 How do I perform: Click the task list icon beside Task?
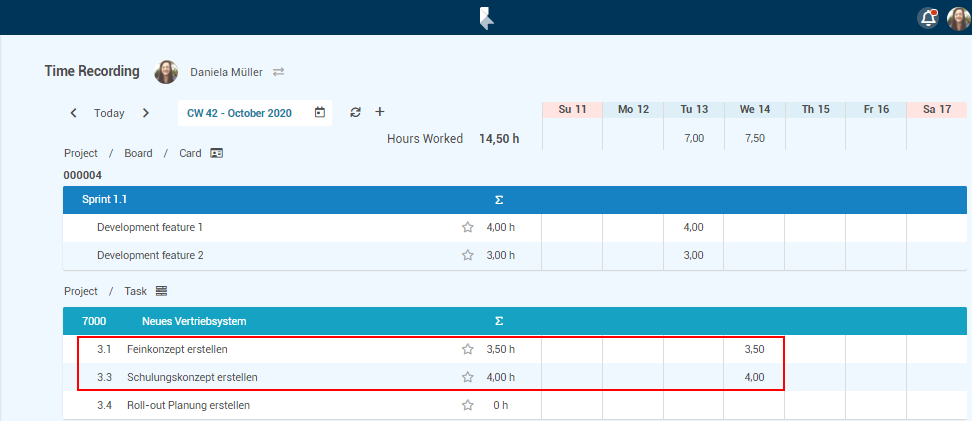[161, 291]
